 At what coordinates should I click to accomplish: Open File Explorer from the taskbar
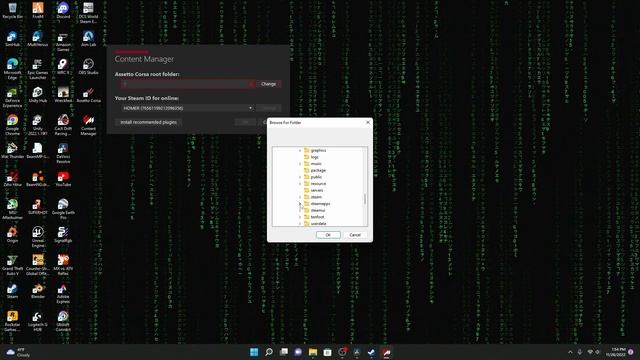coord(313,352)
